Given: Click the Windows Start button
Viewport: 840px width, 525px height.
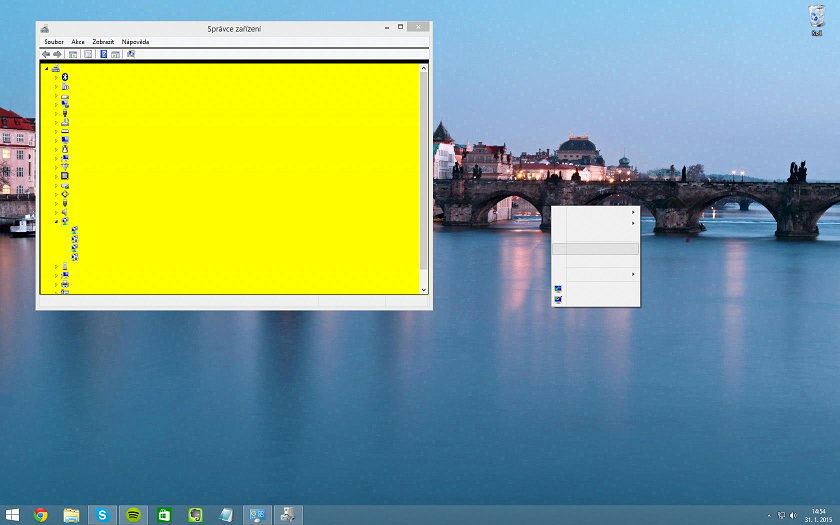Looking at the screenshot, I should (x=12, y=515).
